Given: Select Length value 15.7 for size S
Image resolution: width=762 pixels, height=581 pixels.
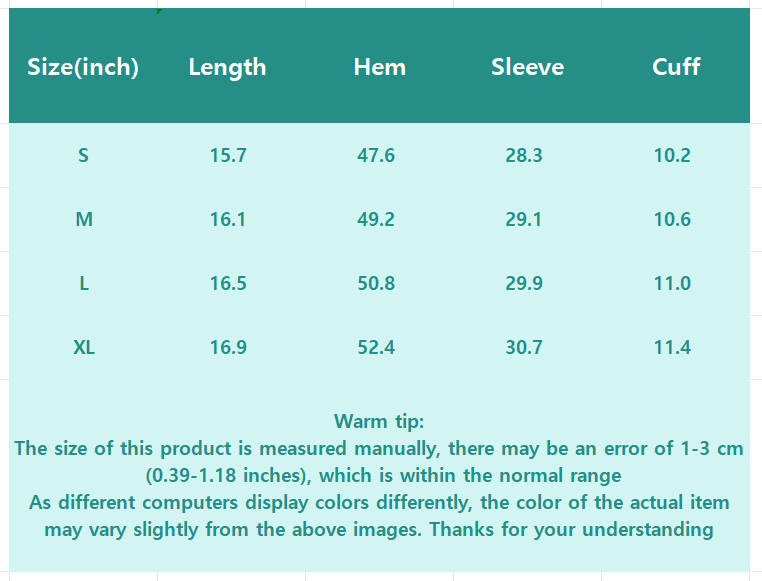Looking at the screenshot, I should click(x=228, y=155).
